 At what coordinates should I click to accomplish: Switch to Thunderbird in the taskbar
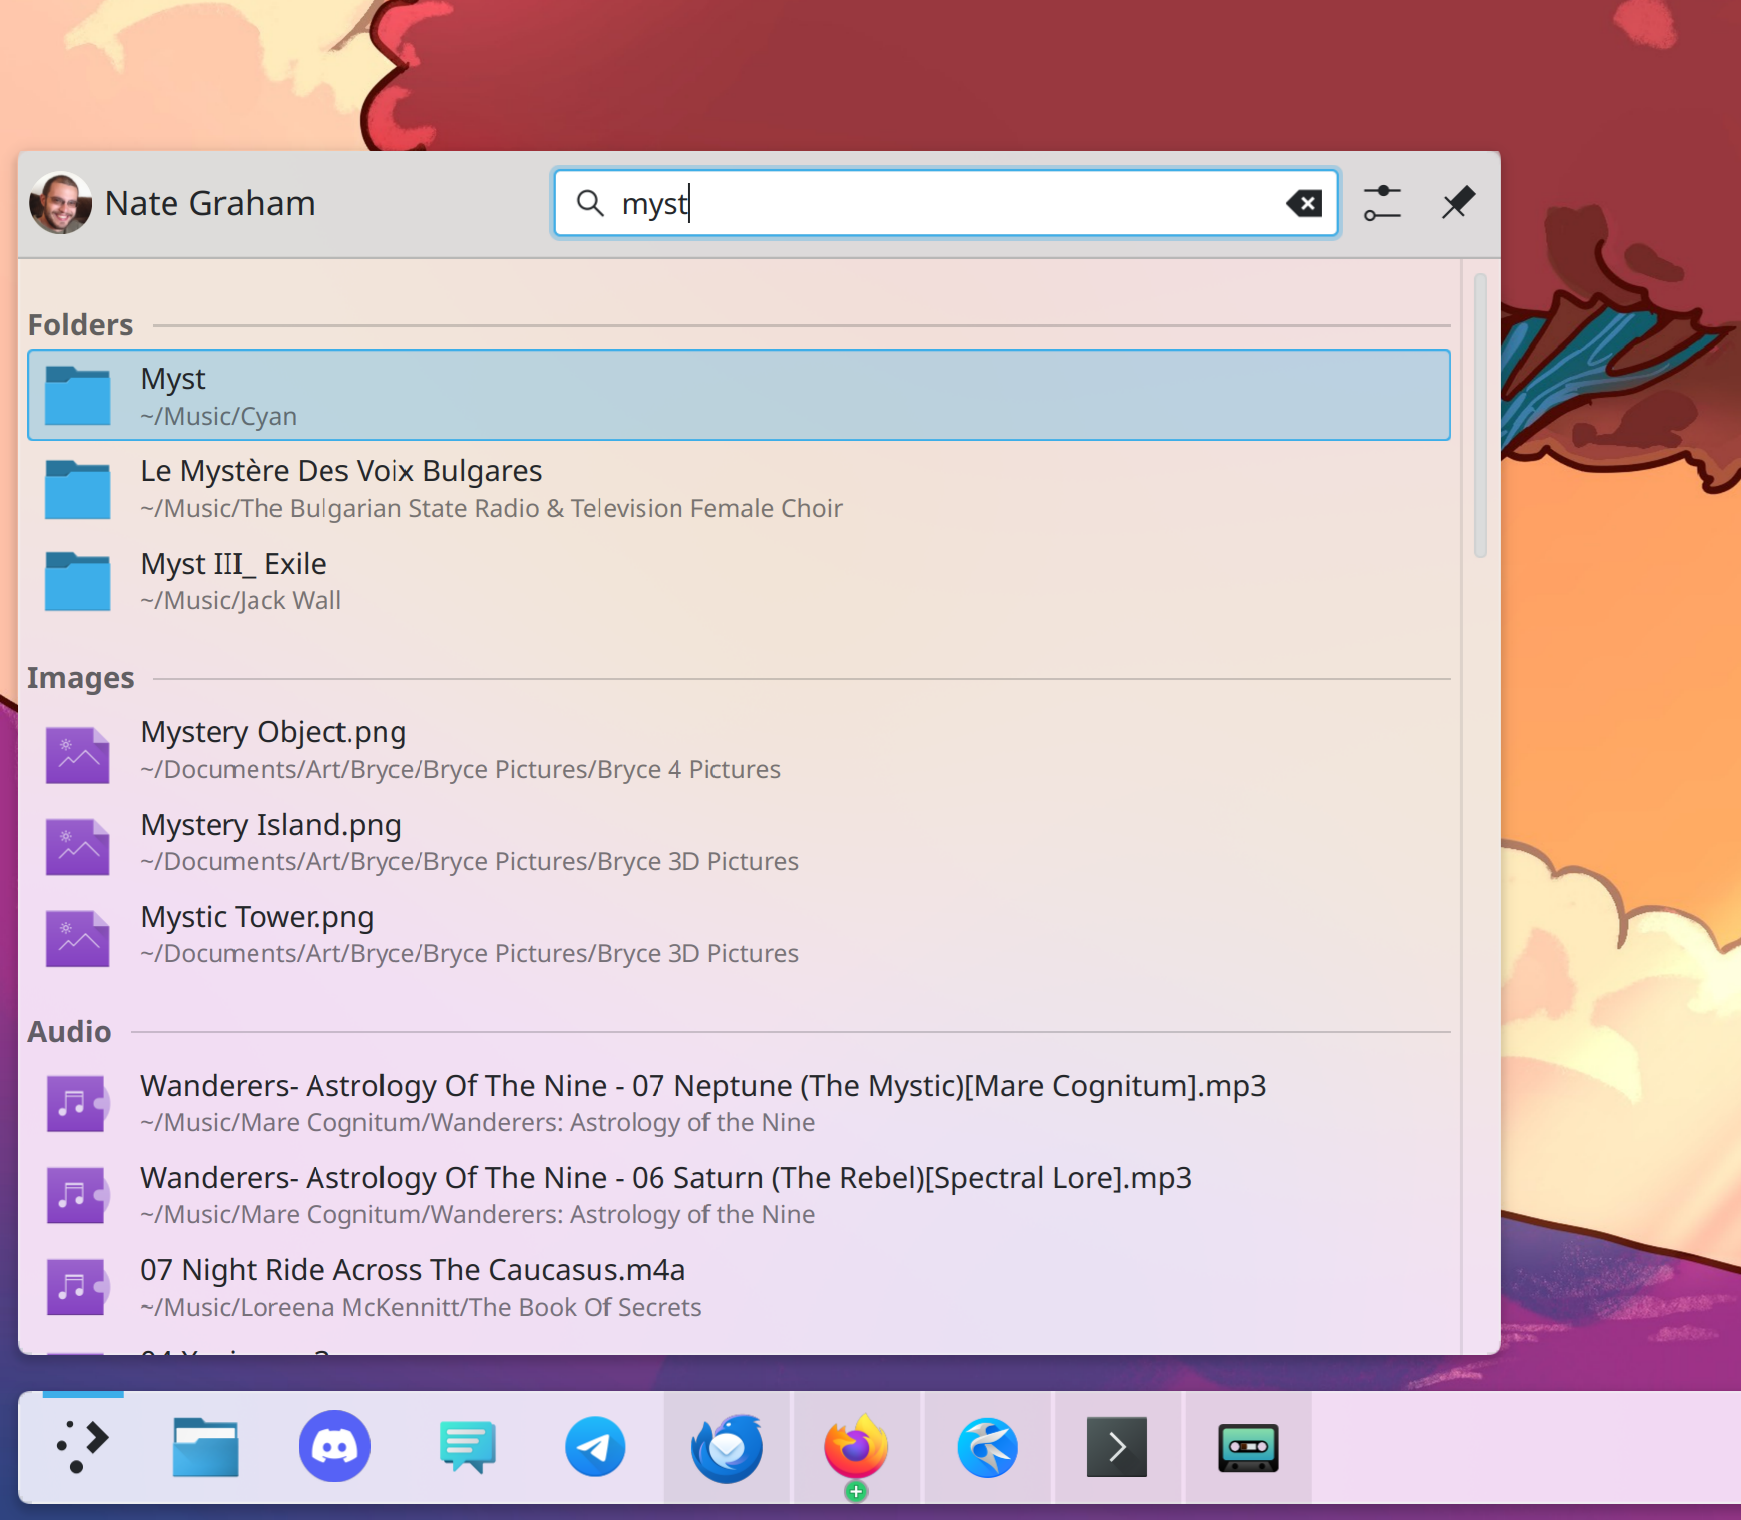click(x=727, y=1447)
